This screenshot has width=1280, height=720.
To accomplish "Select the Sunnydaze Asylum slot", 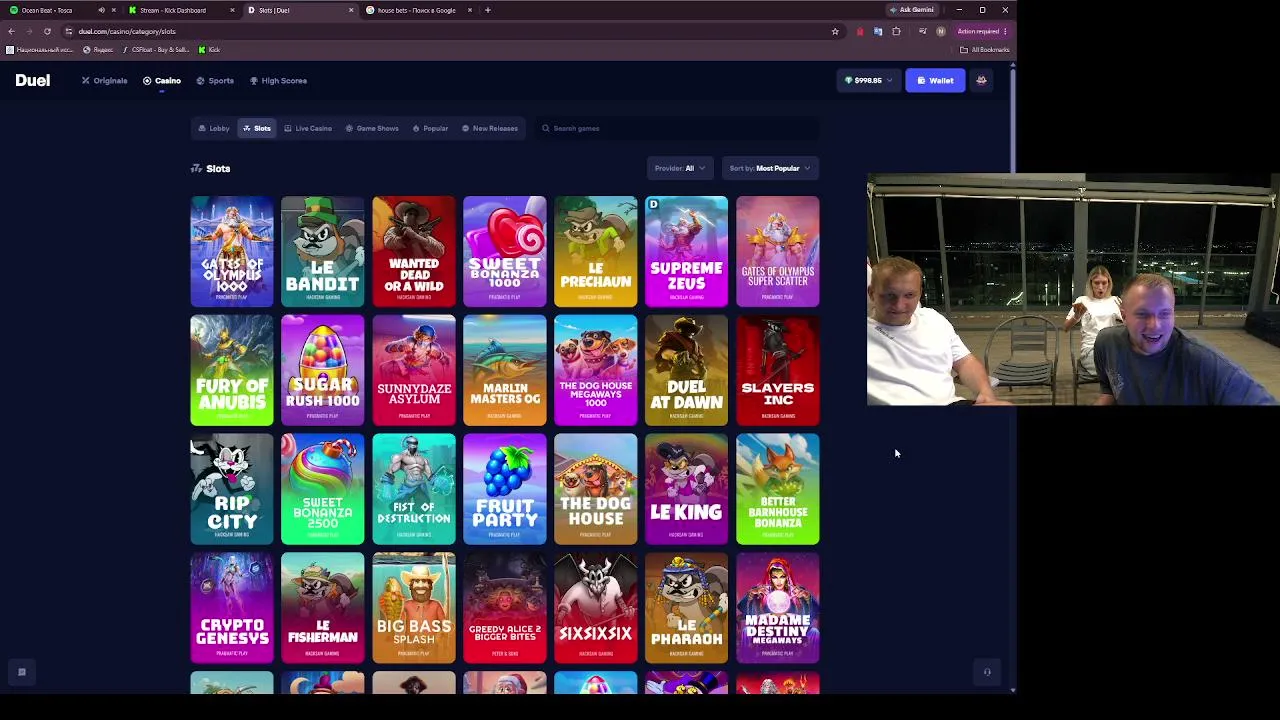I will pyautogui.click(x=414, y=370).
